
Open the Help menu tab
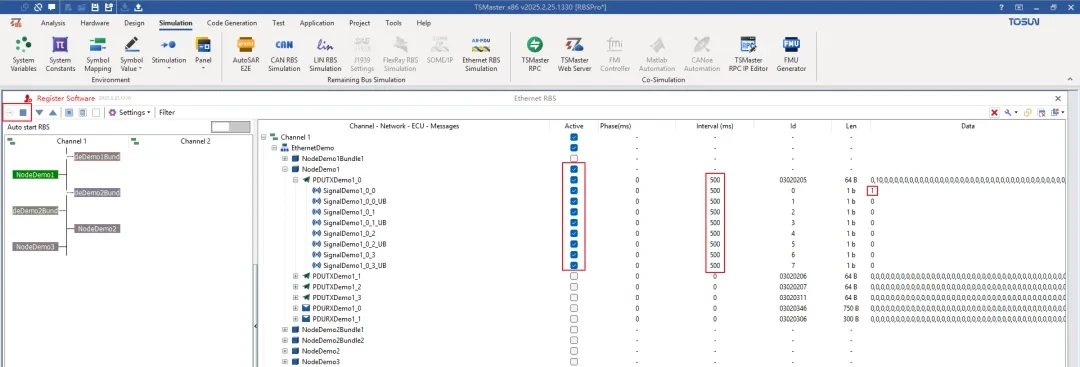pos(424,23)
